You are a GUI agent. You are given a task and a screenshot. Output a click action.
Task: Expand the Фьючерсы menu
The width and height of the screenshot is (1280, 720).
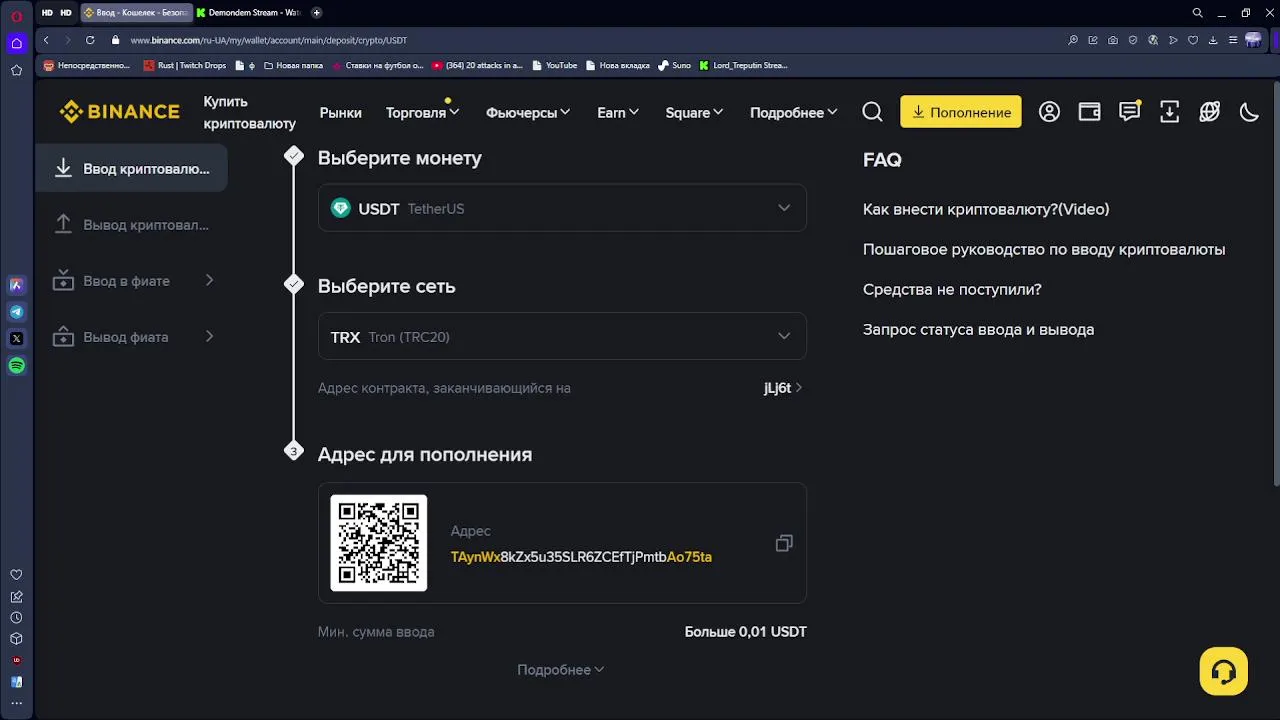(528, 113)
